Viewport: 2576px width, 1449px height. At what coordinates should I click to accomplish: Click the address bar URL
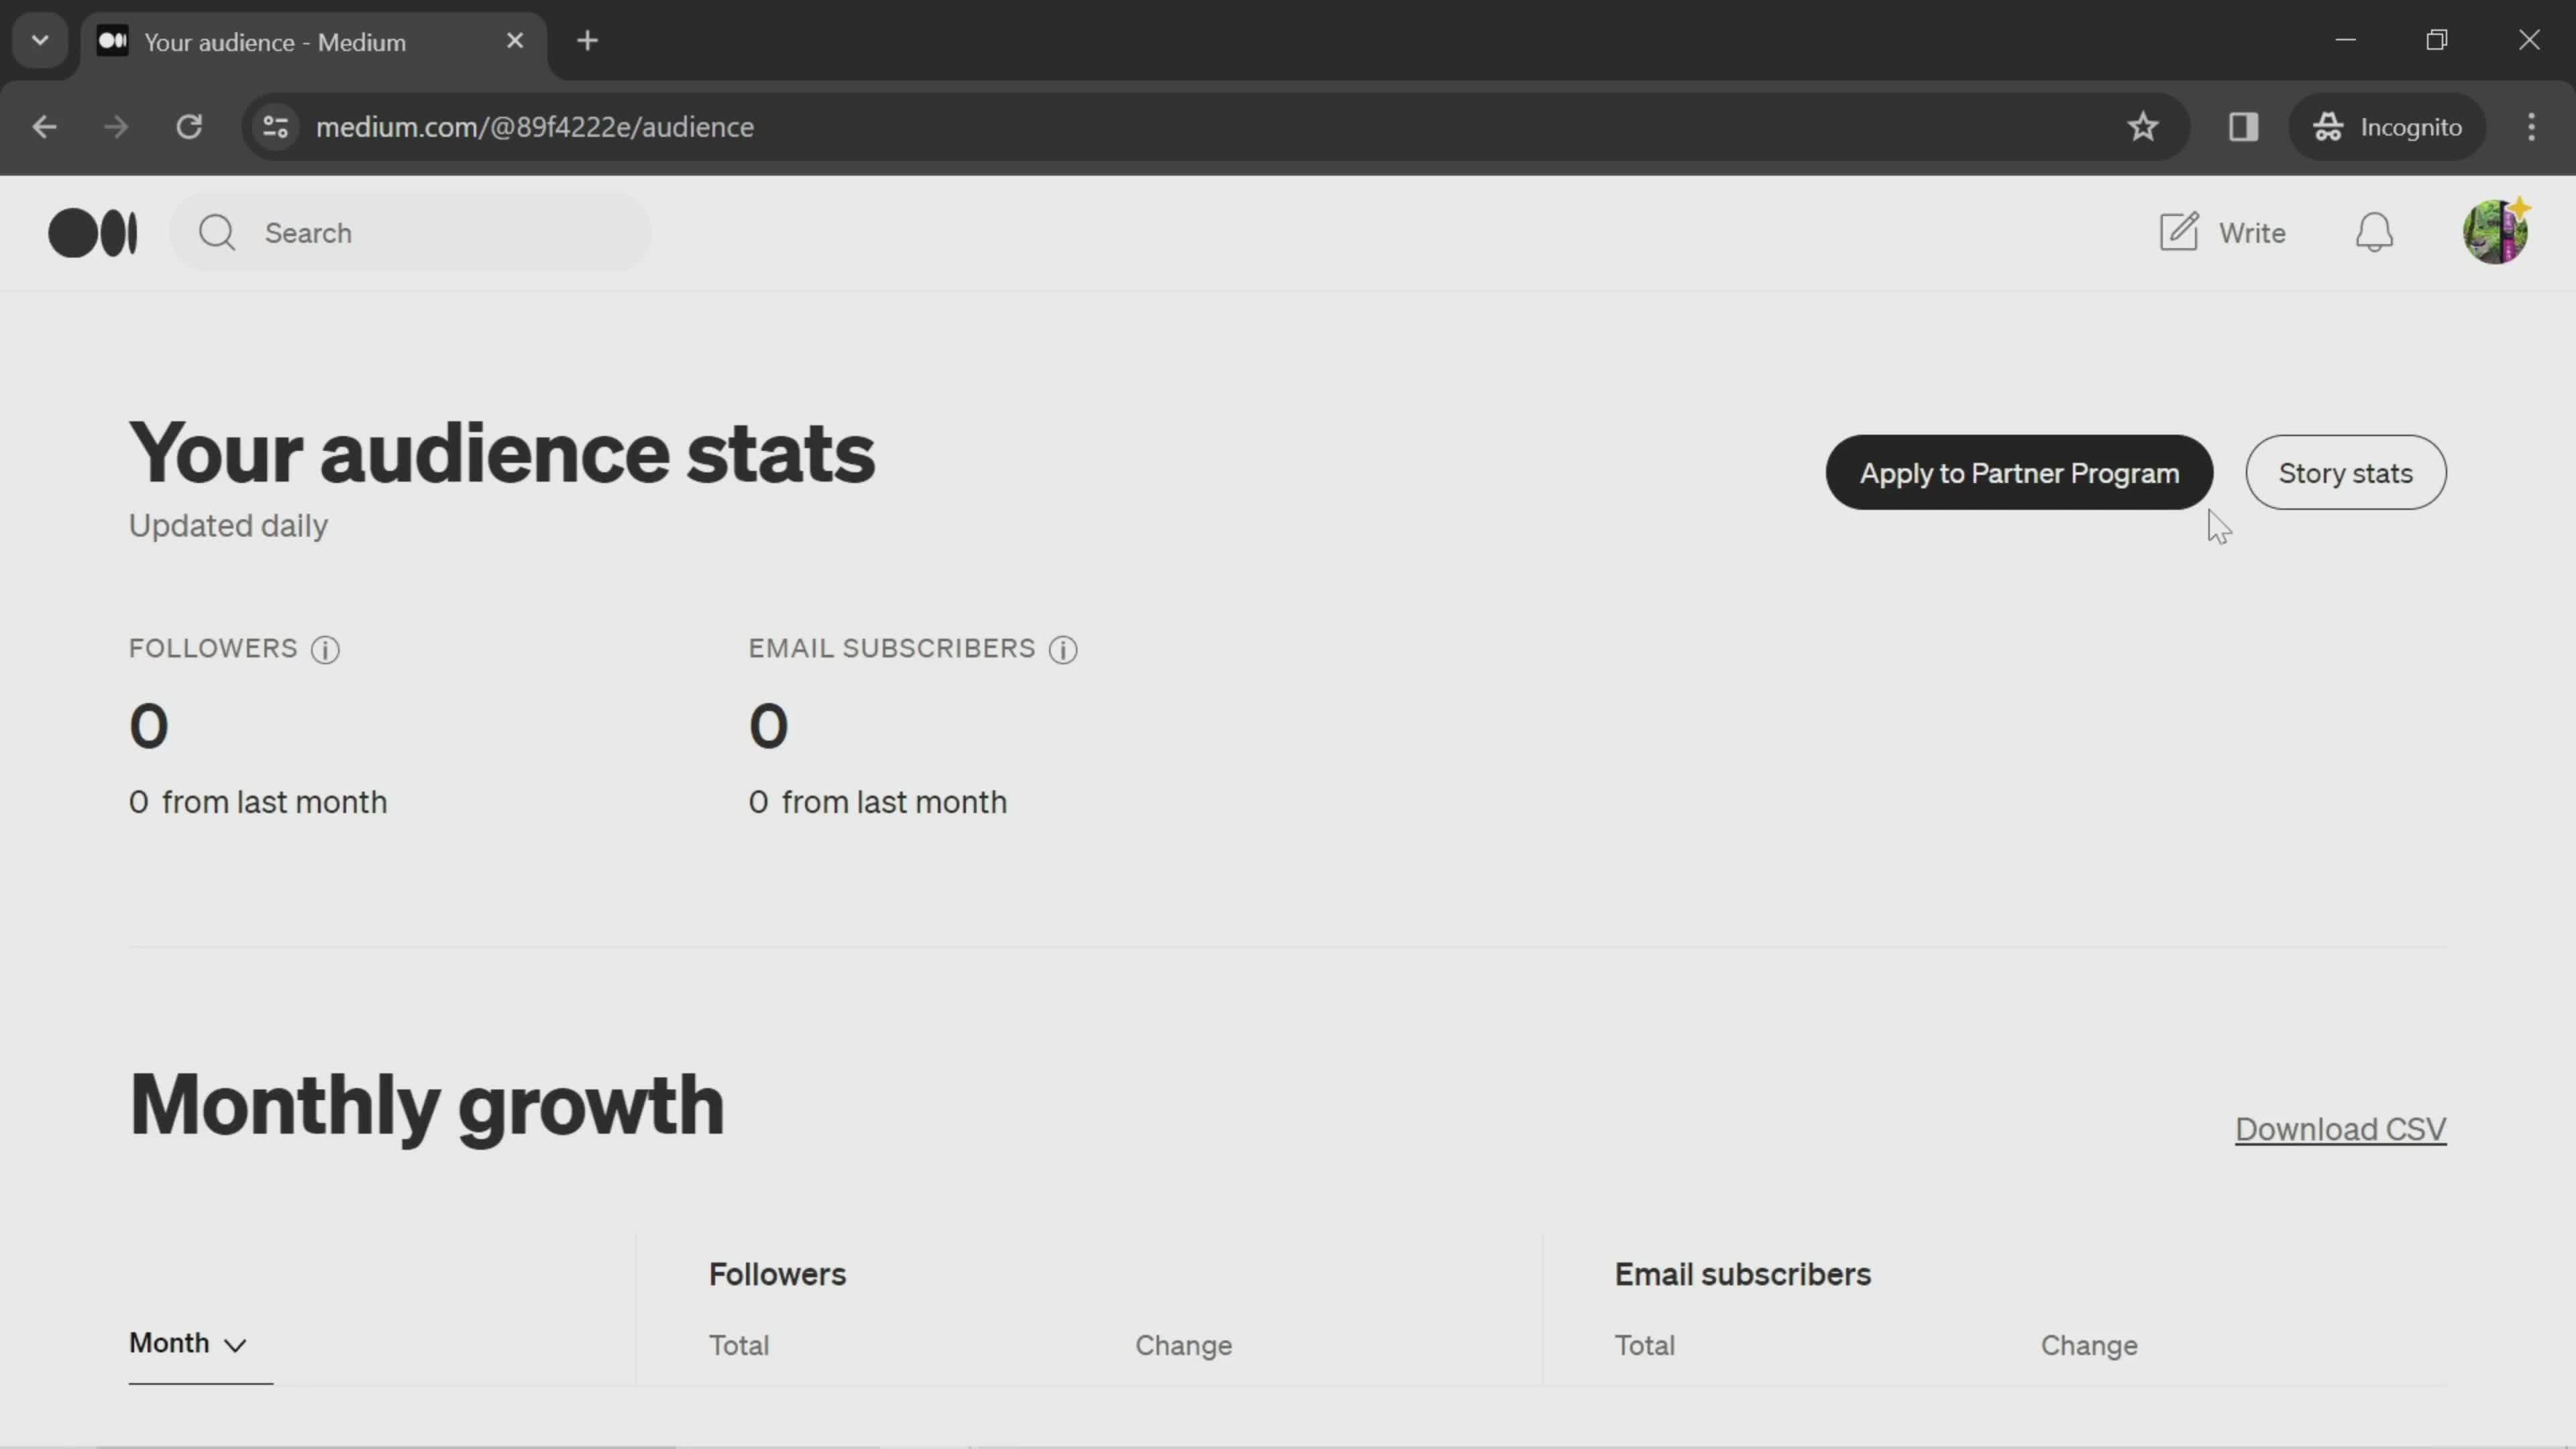535,126
